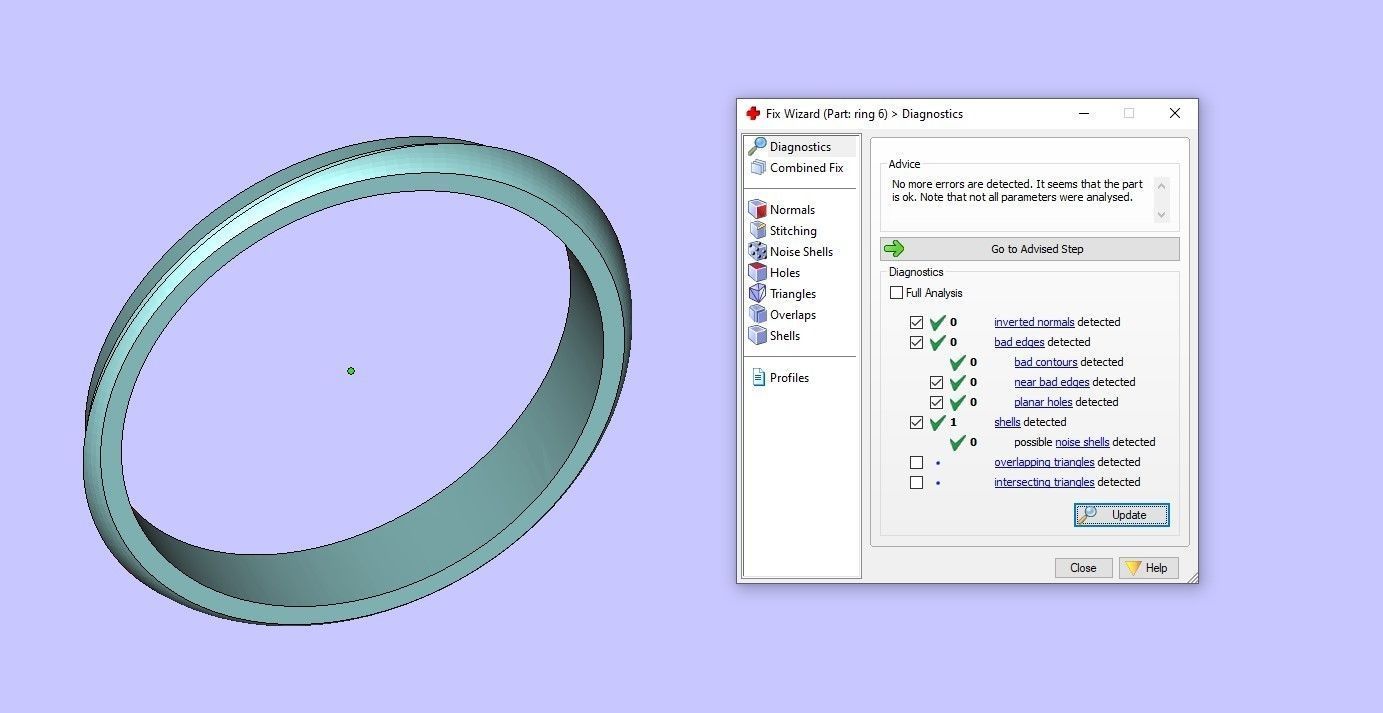Select the Diagnostics magnifier icon
1383x713 pixels.
point(758,147)
